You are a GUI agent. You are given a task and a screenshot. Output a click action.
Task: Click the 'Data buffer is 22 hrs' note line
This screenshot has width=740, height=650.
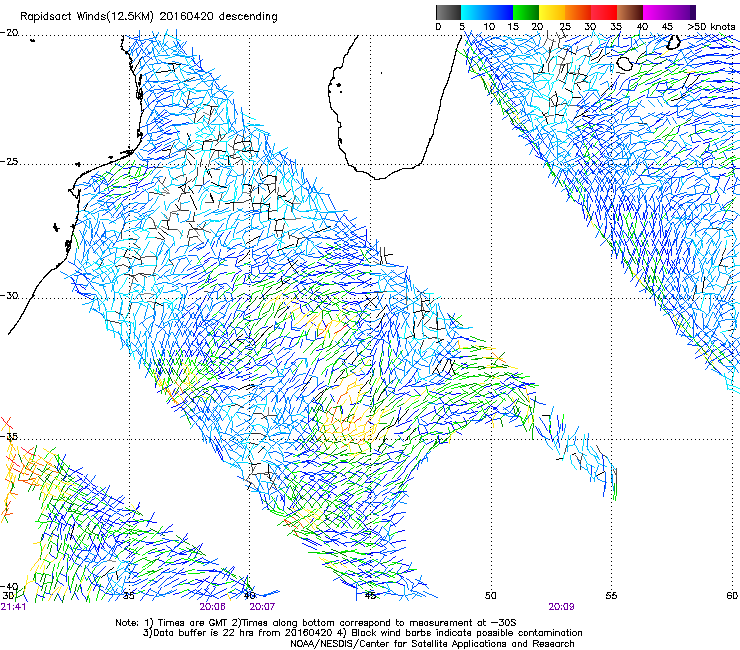(362, 633)
